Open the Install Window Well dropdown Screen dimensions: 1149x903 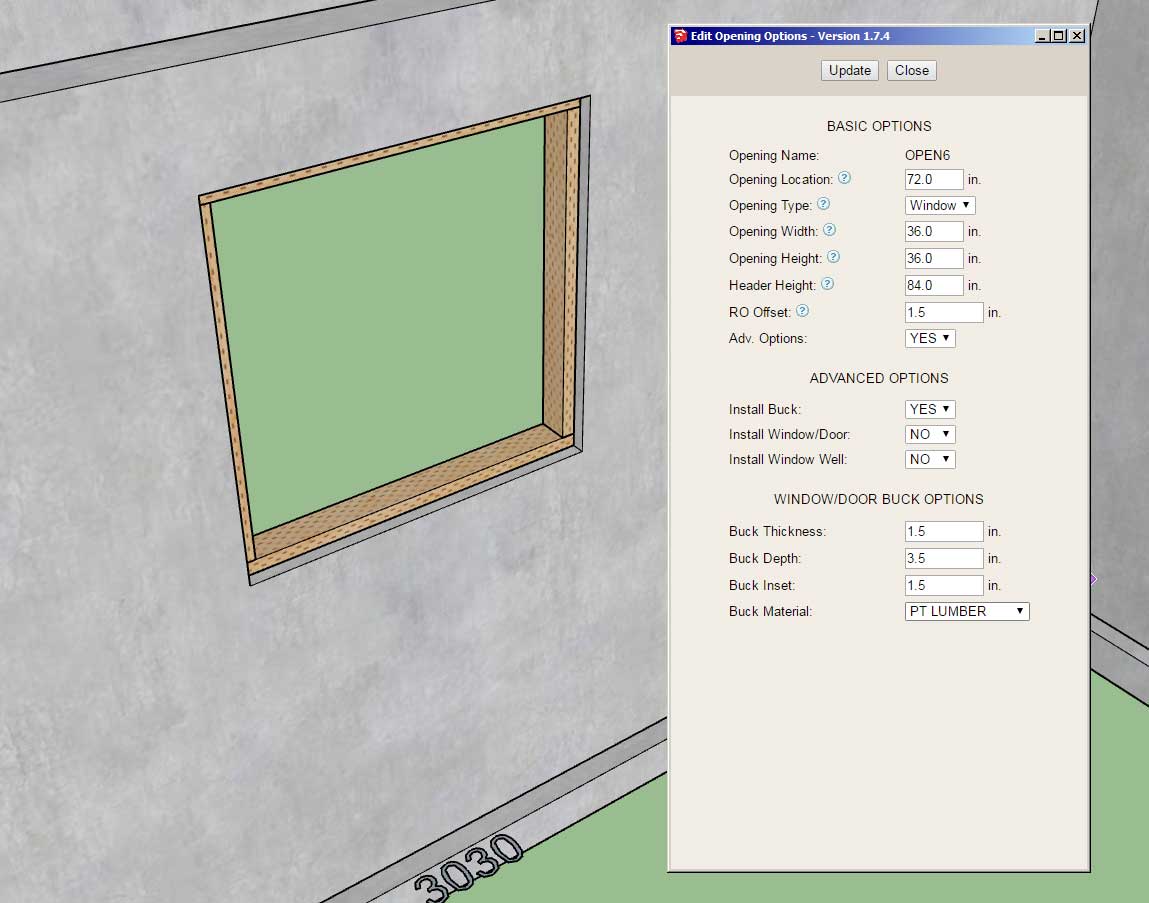click(930, 459)
